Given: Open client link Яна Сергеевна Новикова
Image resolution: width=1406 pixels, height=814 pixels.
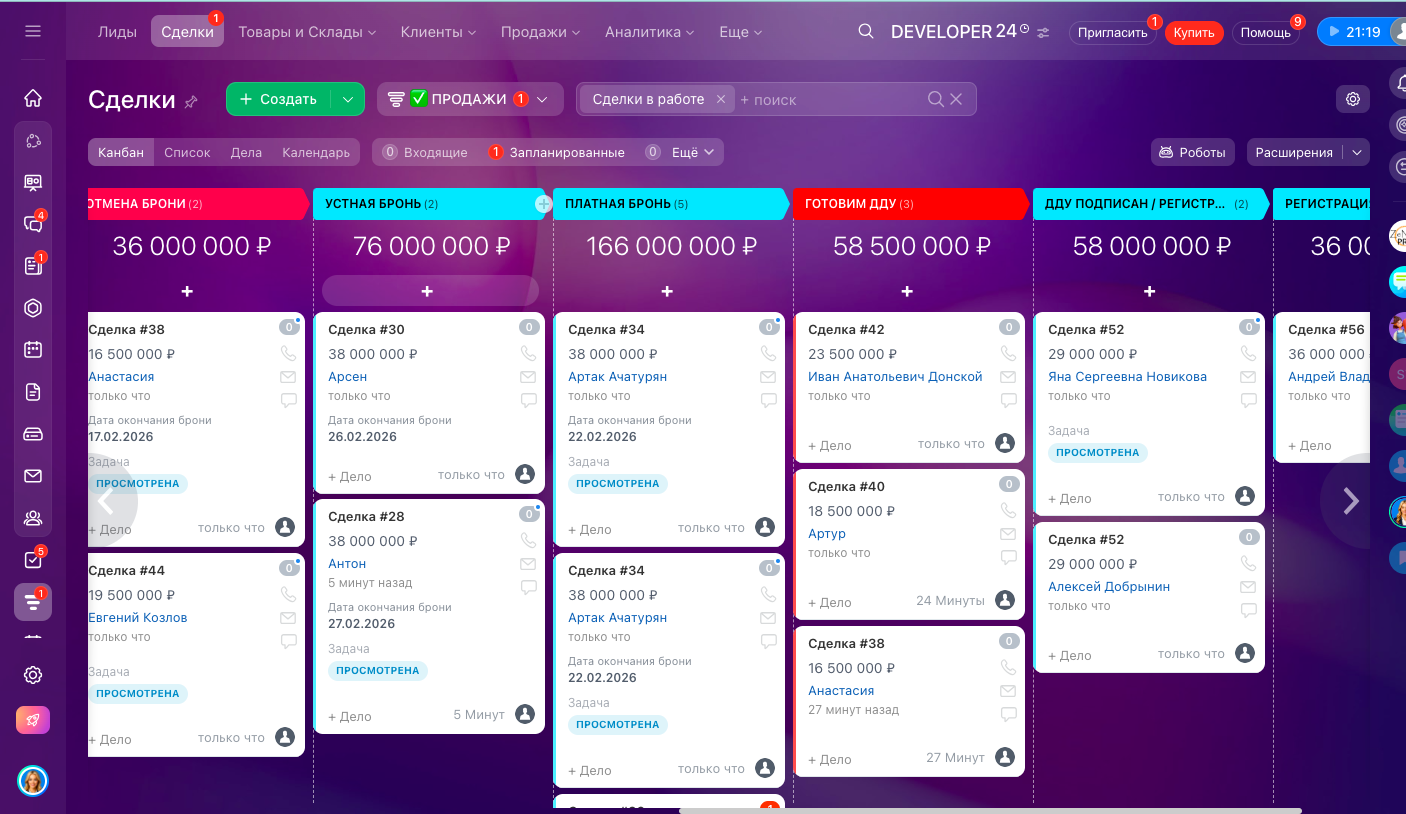Looking at the screenshot, I should click(x=1127, y=377).
